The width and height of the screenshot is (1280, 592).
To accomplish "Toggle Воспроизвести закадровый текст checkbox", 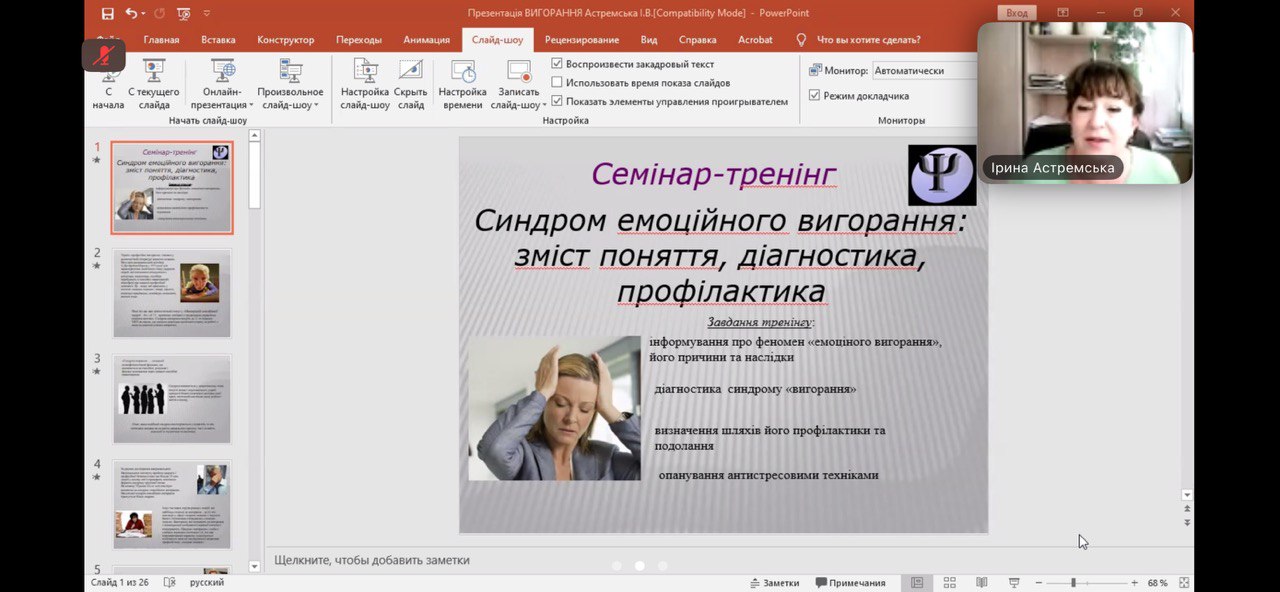I will point(557,64).
